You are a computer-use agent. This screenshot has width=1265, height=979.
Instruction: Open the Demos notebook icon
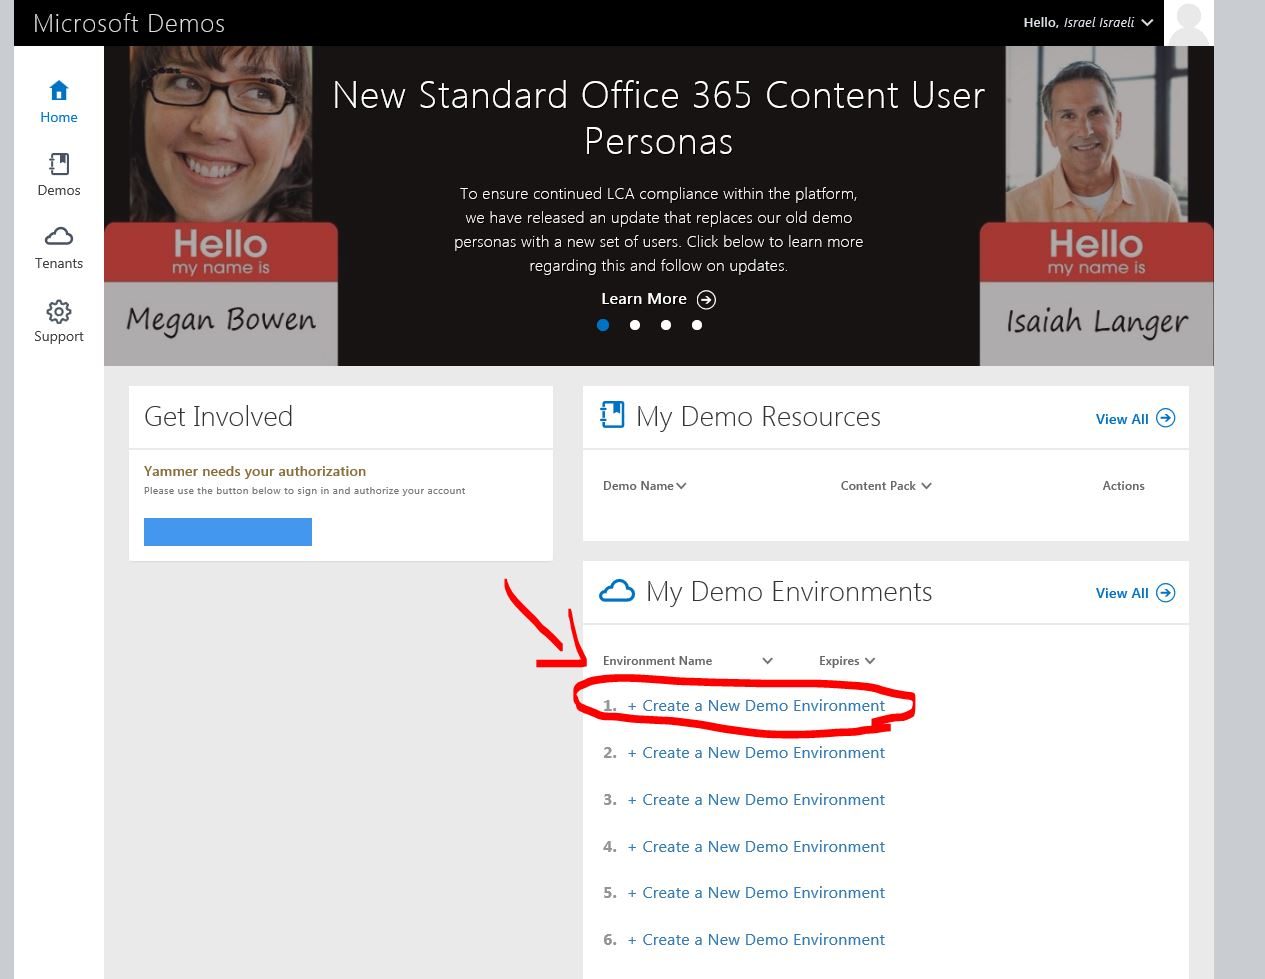(x=59, y=164)
